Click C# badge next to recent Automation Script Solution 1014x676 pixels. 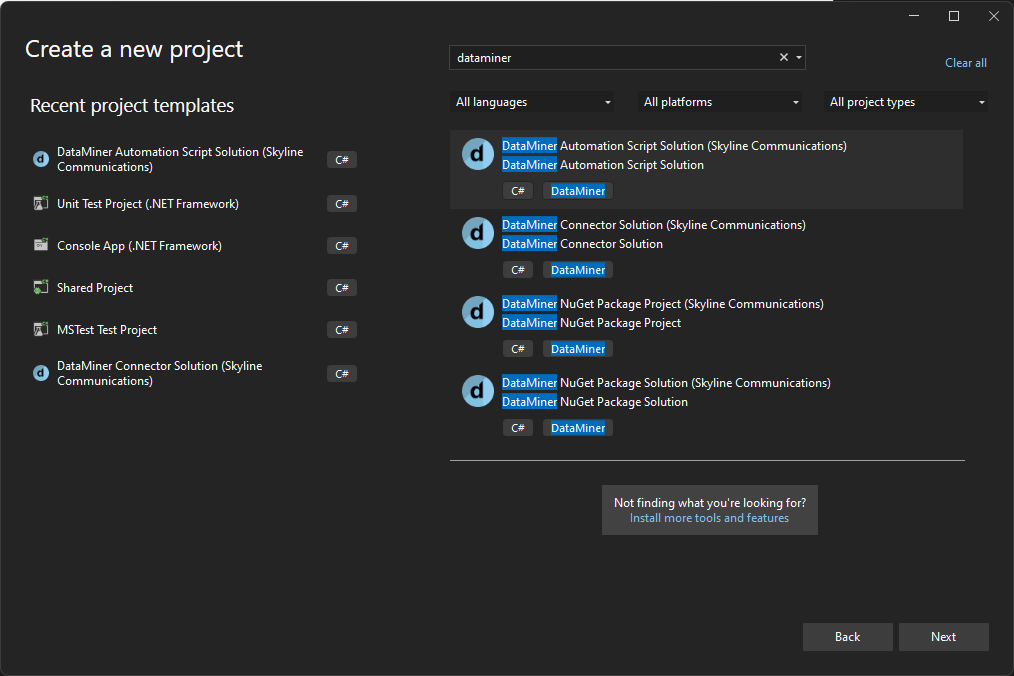(342, 160)
